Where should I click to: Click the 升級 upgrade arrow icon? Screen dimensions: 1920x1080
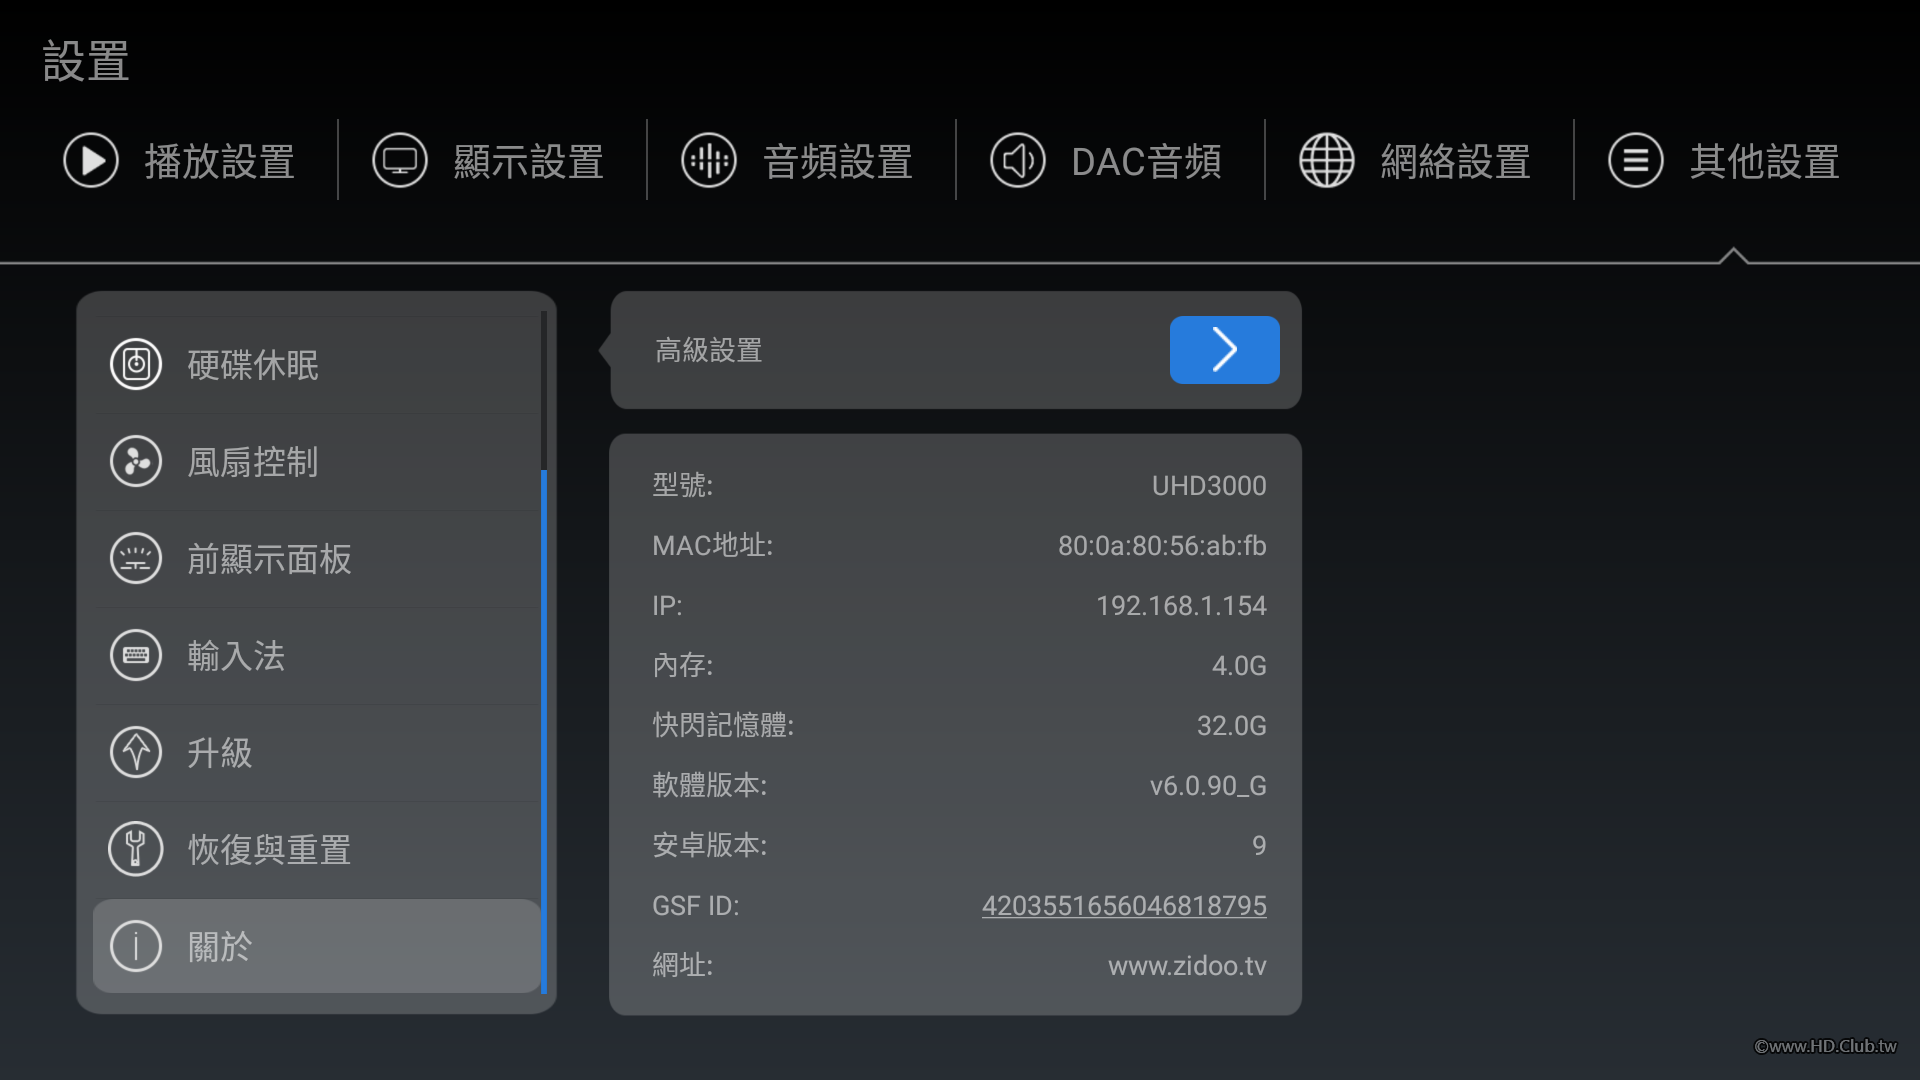[x=136, y=753]
